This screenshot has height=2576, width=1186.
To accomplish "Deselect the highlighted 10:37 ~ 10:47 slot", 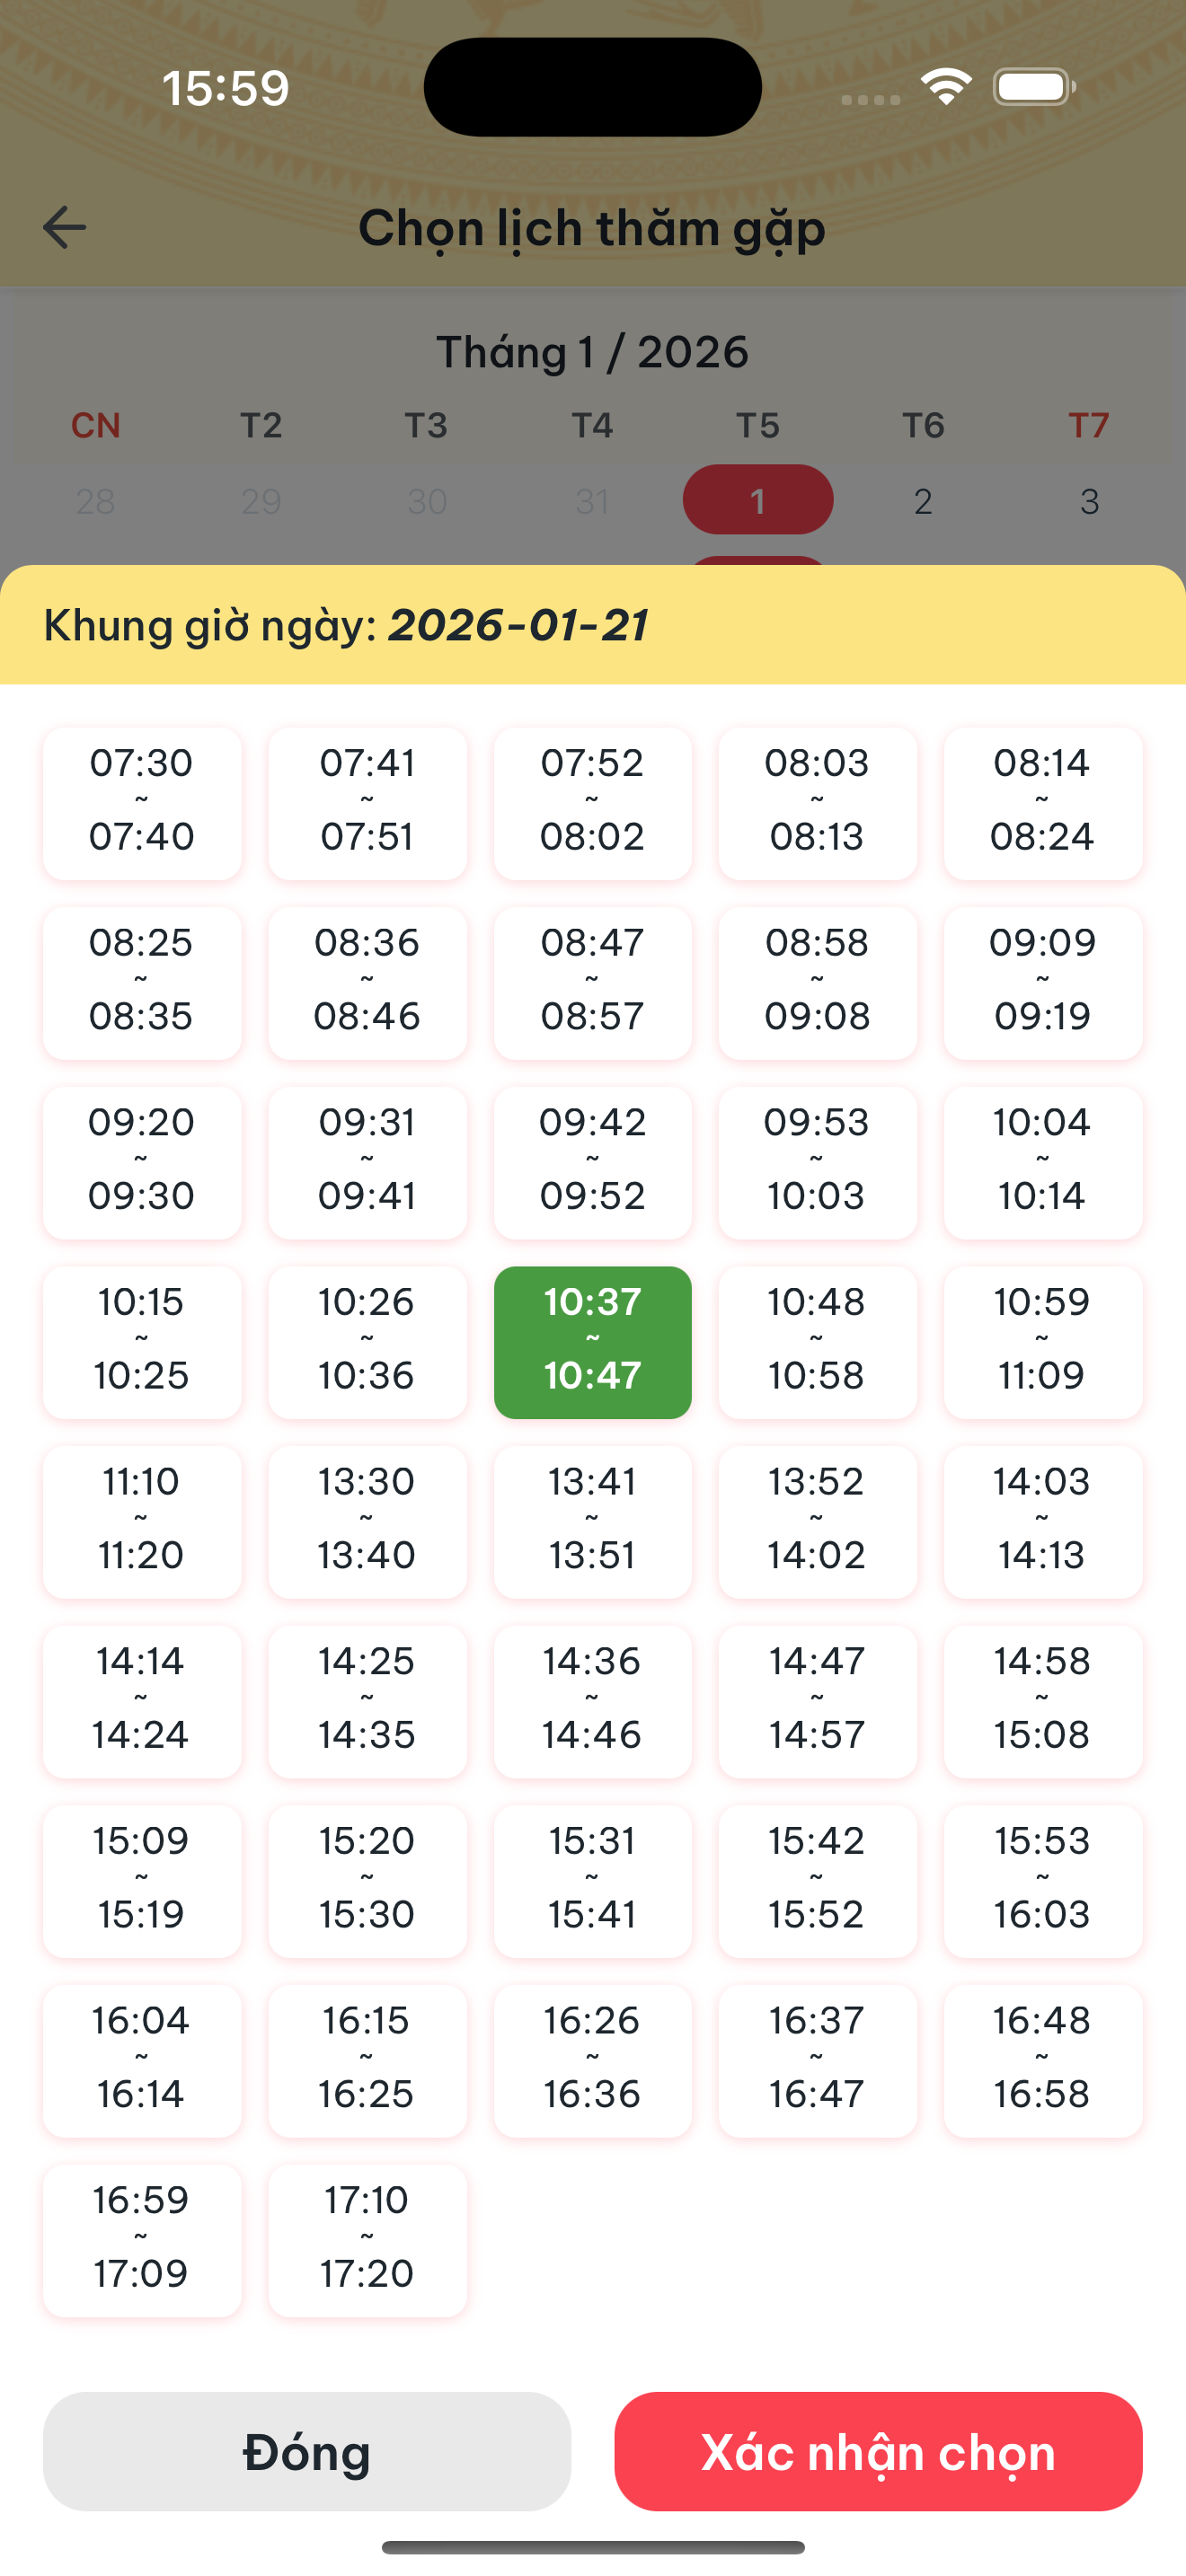I will tap(592, 1342).
